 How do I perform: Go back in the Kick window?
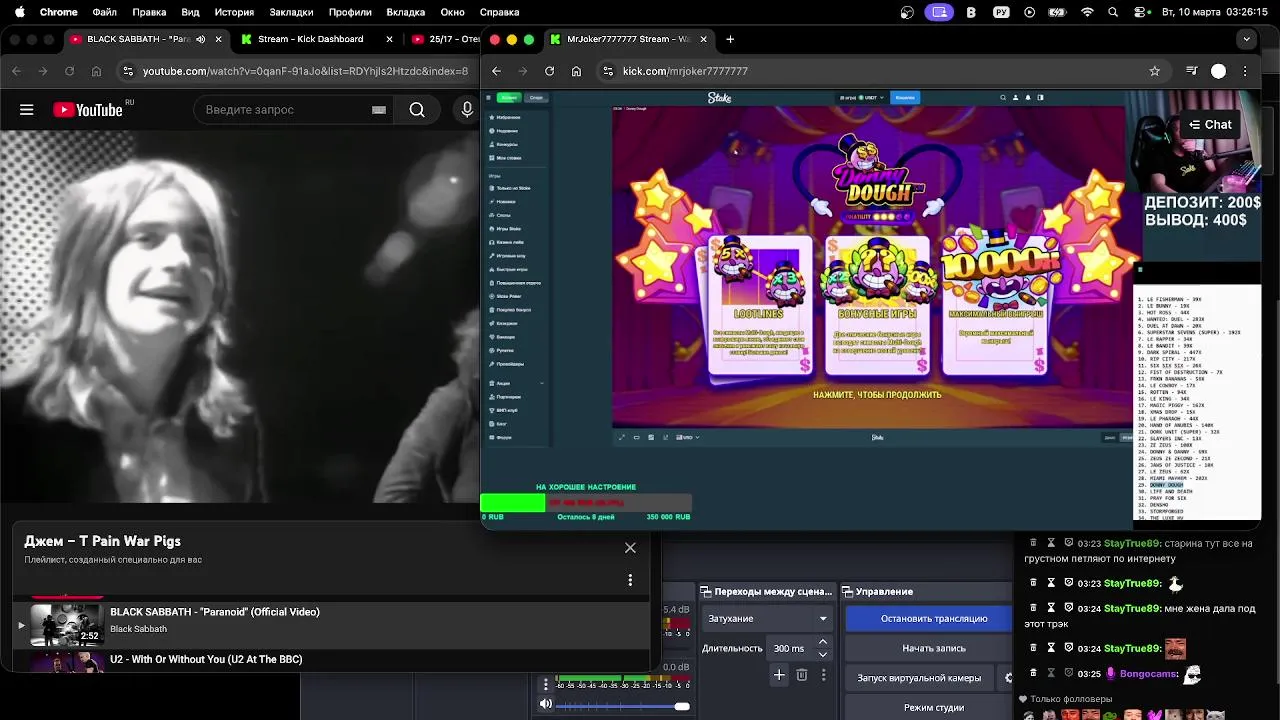(x=496, y=71)
